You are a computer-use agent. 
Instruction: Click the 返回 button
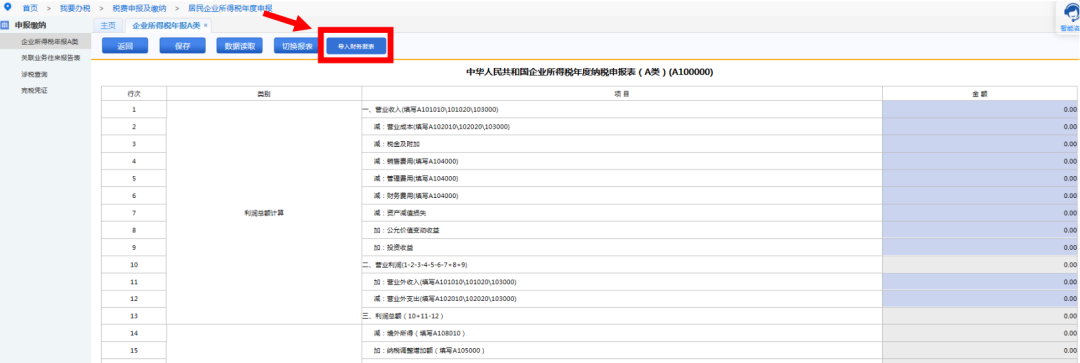pos(125,46)
